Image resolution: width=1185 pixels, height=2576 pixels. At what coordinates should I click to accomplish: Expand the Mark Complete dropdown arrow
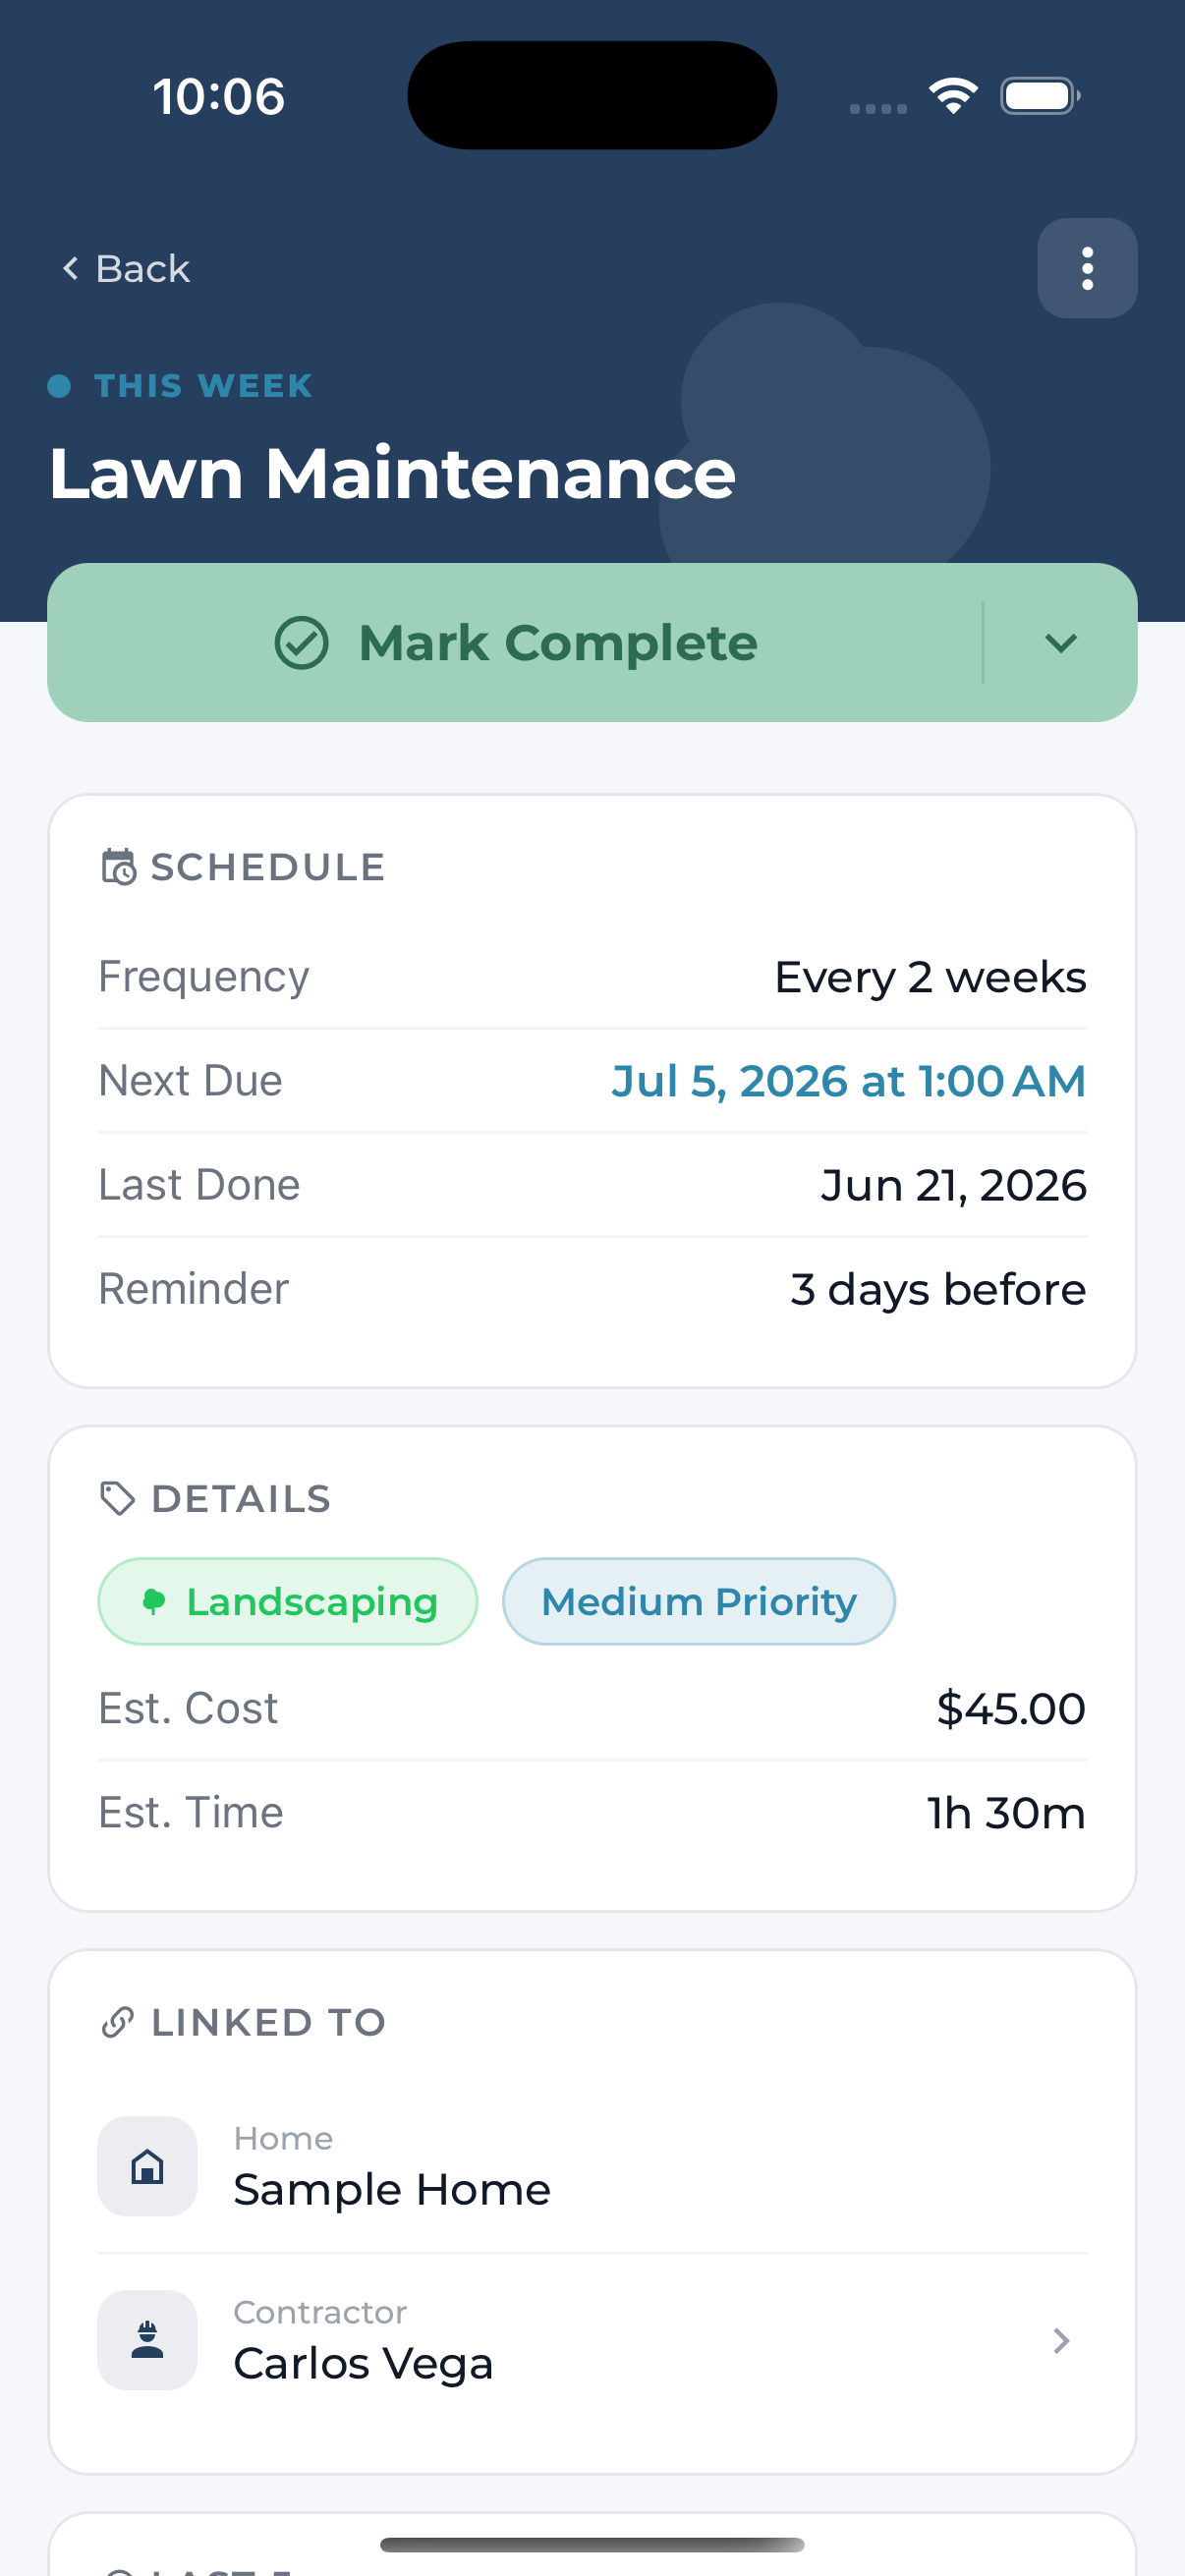pos(1061,643)
